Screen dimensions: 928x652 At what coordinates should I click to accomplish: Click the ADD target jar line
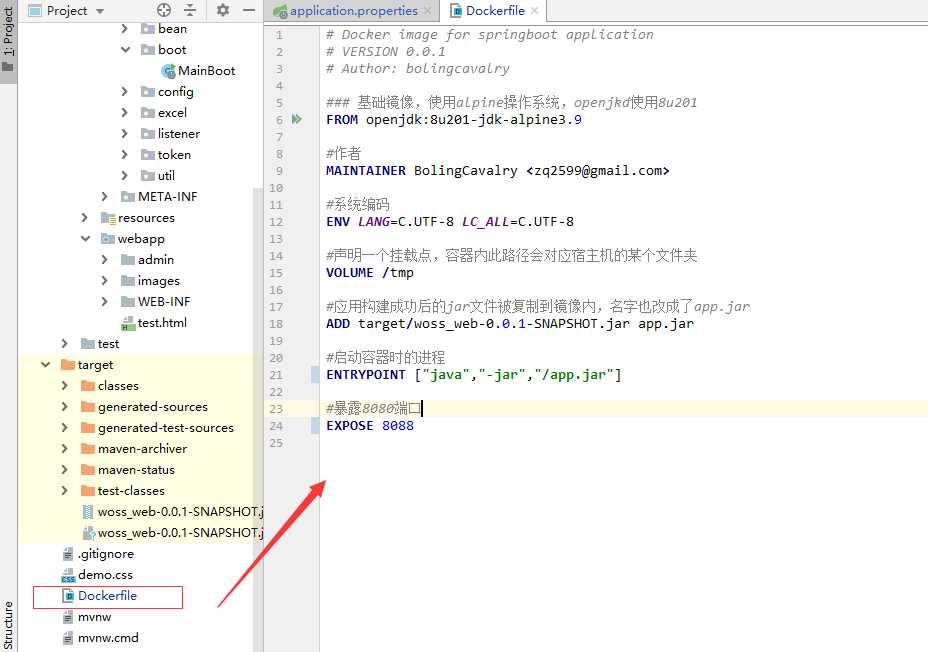click(510, 324)
